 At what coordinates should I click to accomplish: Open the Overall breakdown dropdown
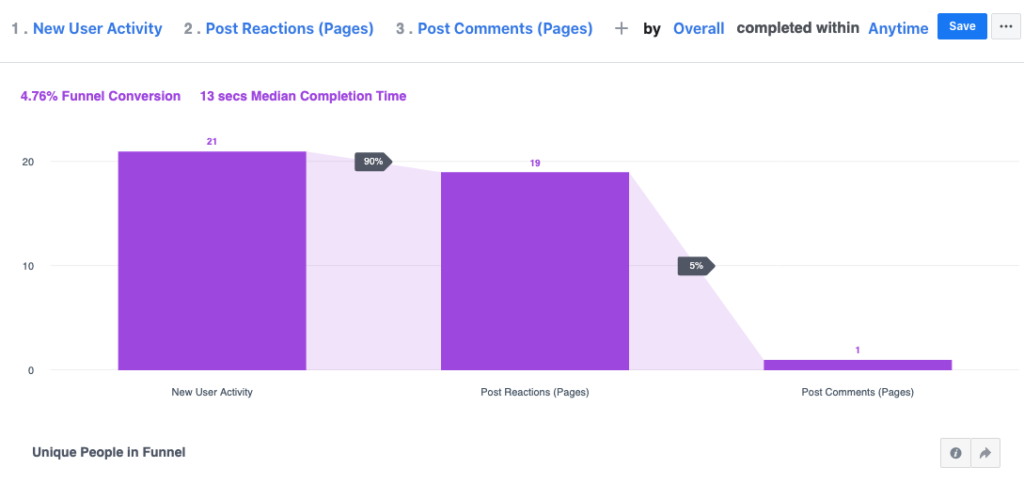698,29
